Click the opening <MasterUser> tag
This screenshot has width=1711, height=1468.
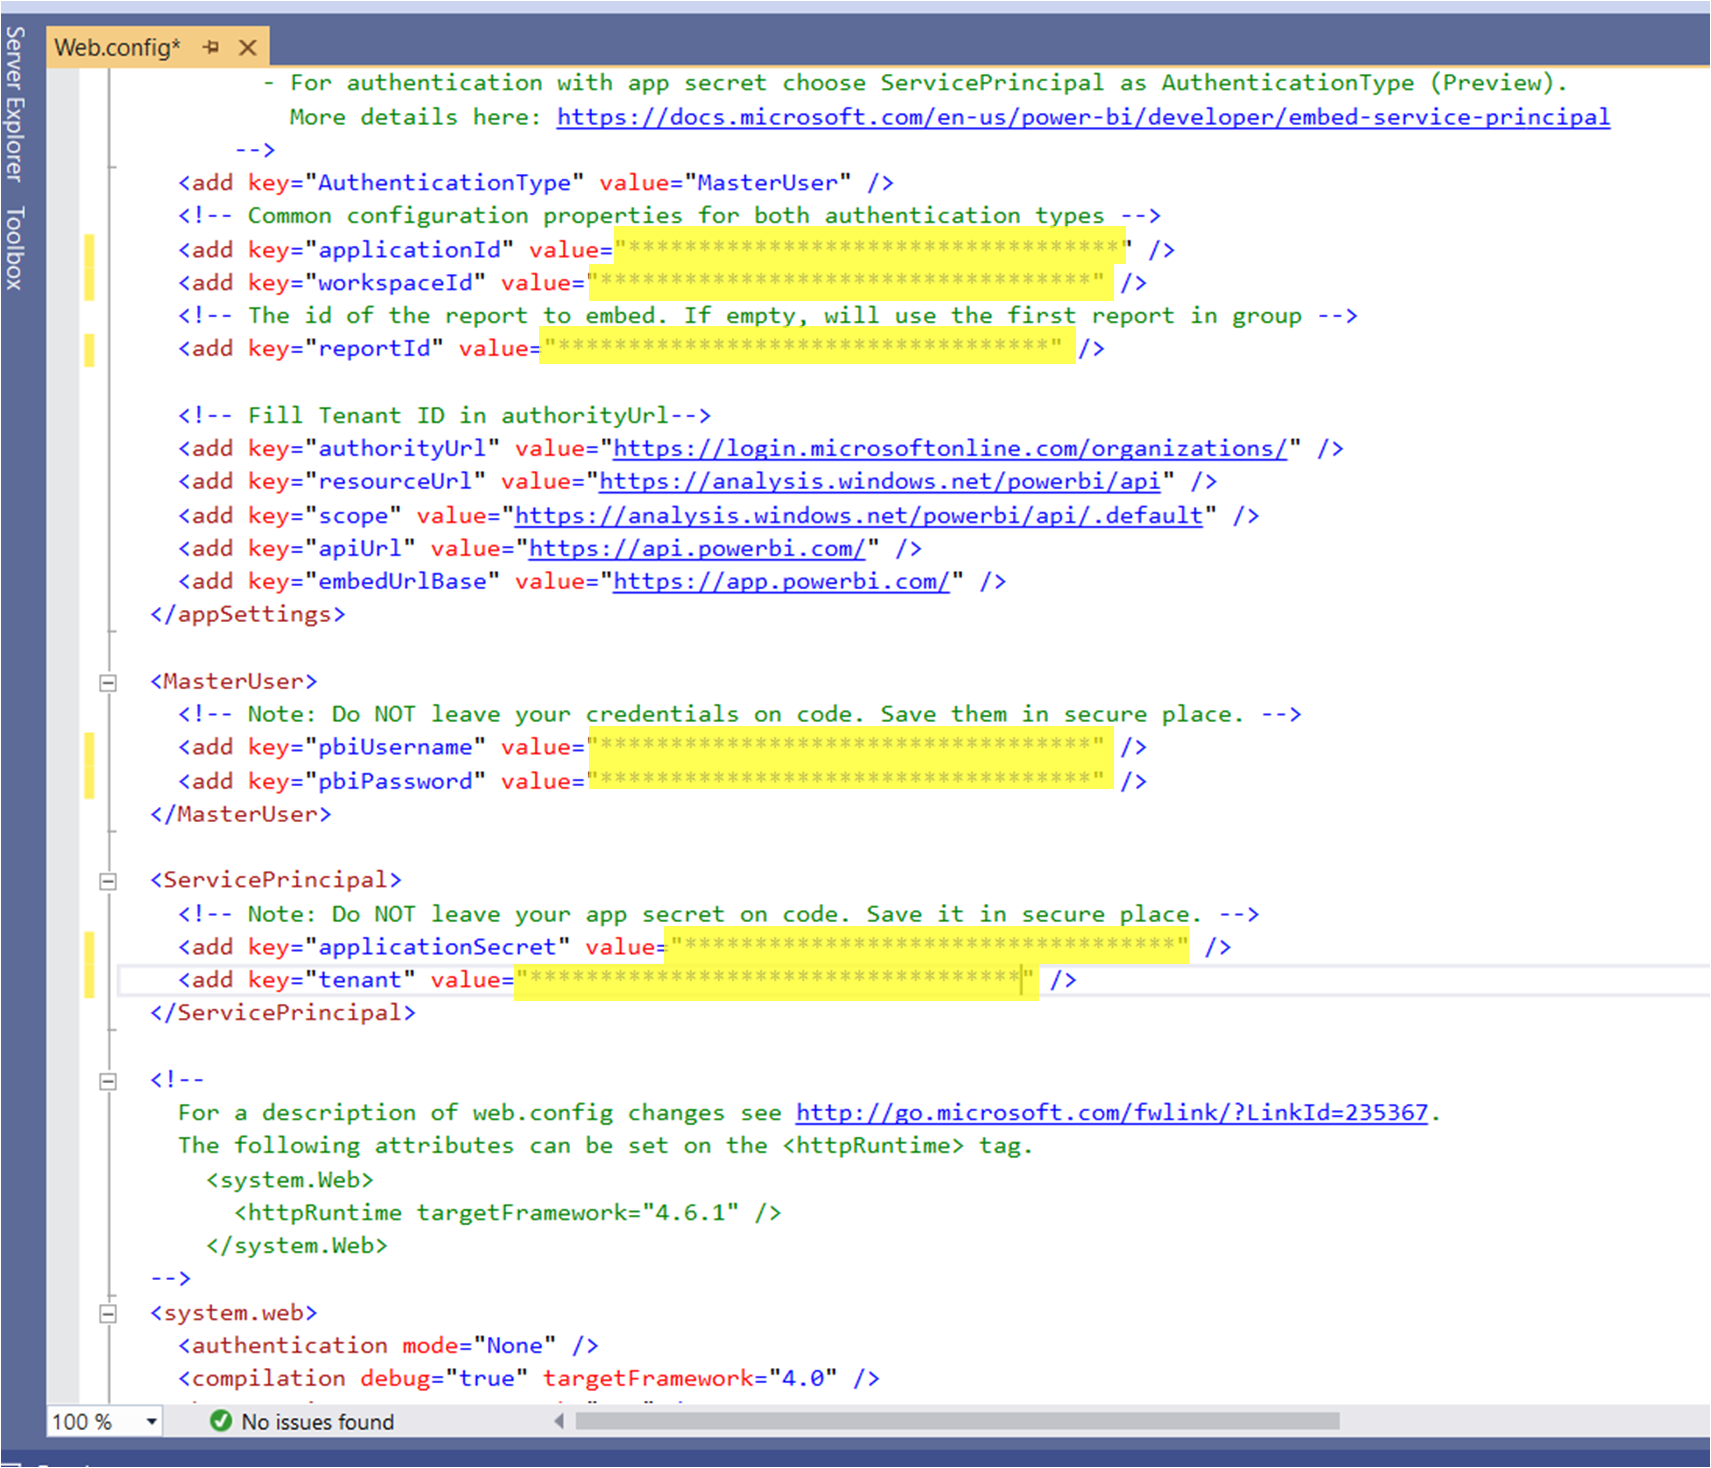[234, 682]
